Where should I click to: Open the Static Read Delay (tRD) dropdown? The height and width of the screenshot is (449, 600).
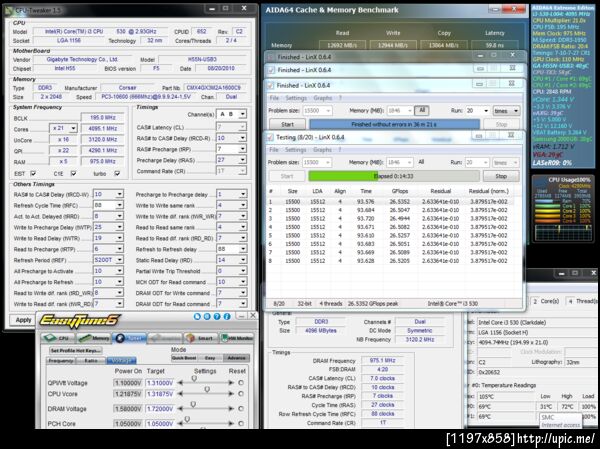click(242, 260)
